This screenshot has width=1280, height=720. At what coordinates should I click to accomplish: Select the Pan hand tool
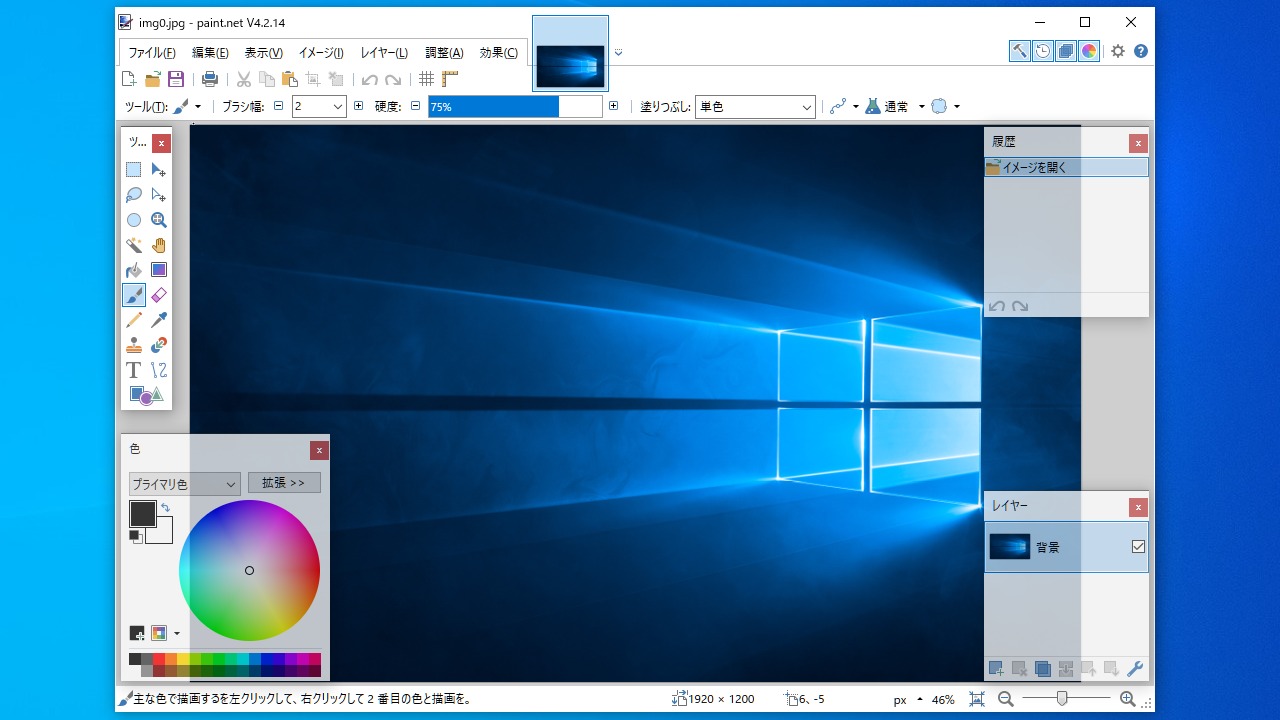coord(159,245)
